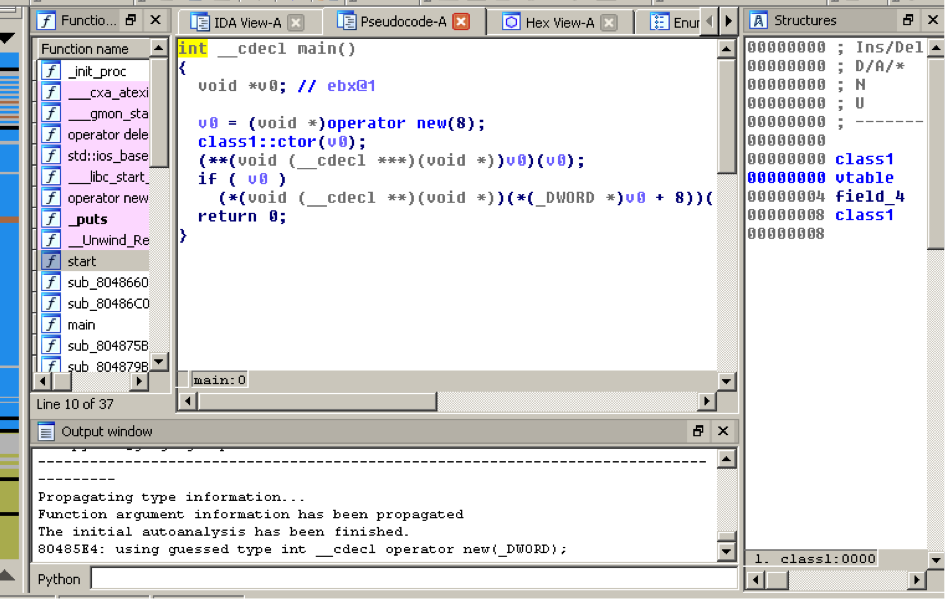This screenshot has height=599, width=945.
Task: Undock the Output window panel
Action: click(699, 431)
